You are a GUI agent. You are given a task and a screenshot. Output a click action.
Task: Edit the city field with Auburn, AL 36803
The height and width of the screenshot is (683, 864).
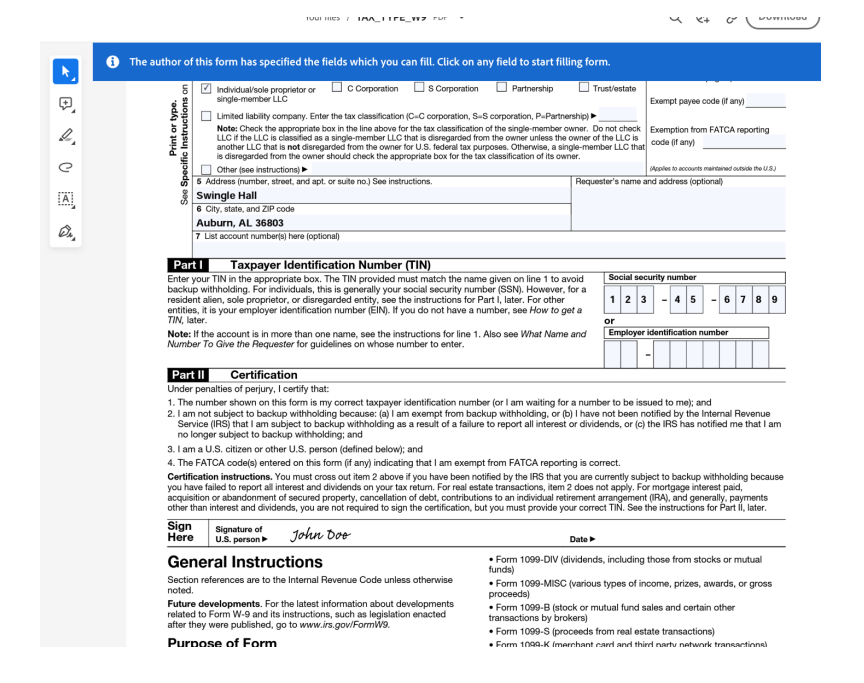pyautogui.click(x=382, y=223)
